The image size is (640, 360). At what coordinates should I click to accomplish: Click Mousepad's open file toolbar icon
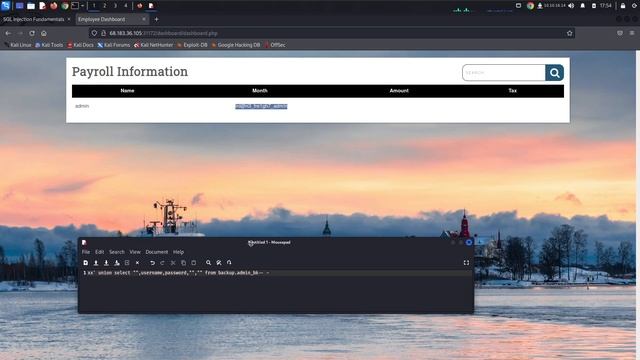(96, 263)
